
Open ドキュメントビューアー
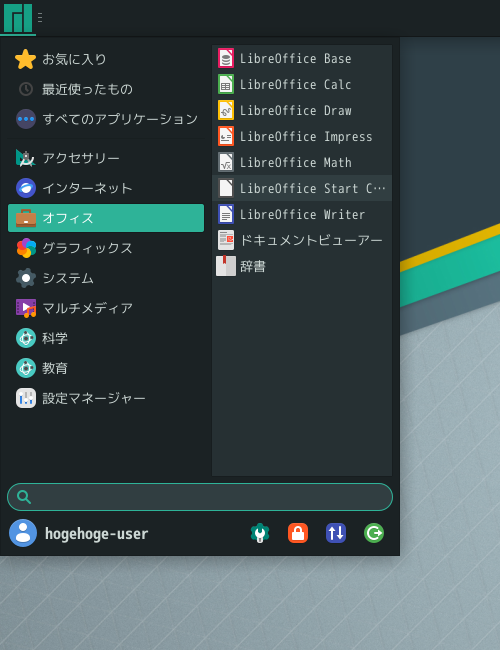302,240
